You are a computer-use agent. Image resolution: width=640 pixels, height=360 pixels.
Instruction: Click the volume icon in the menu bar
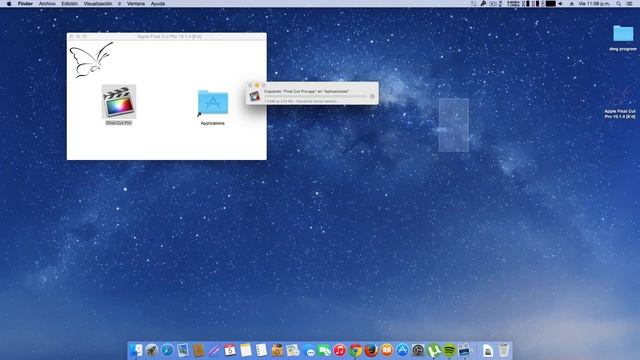coord(560,4)
